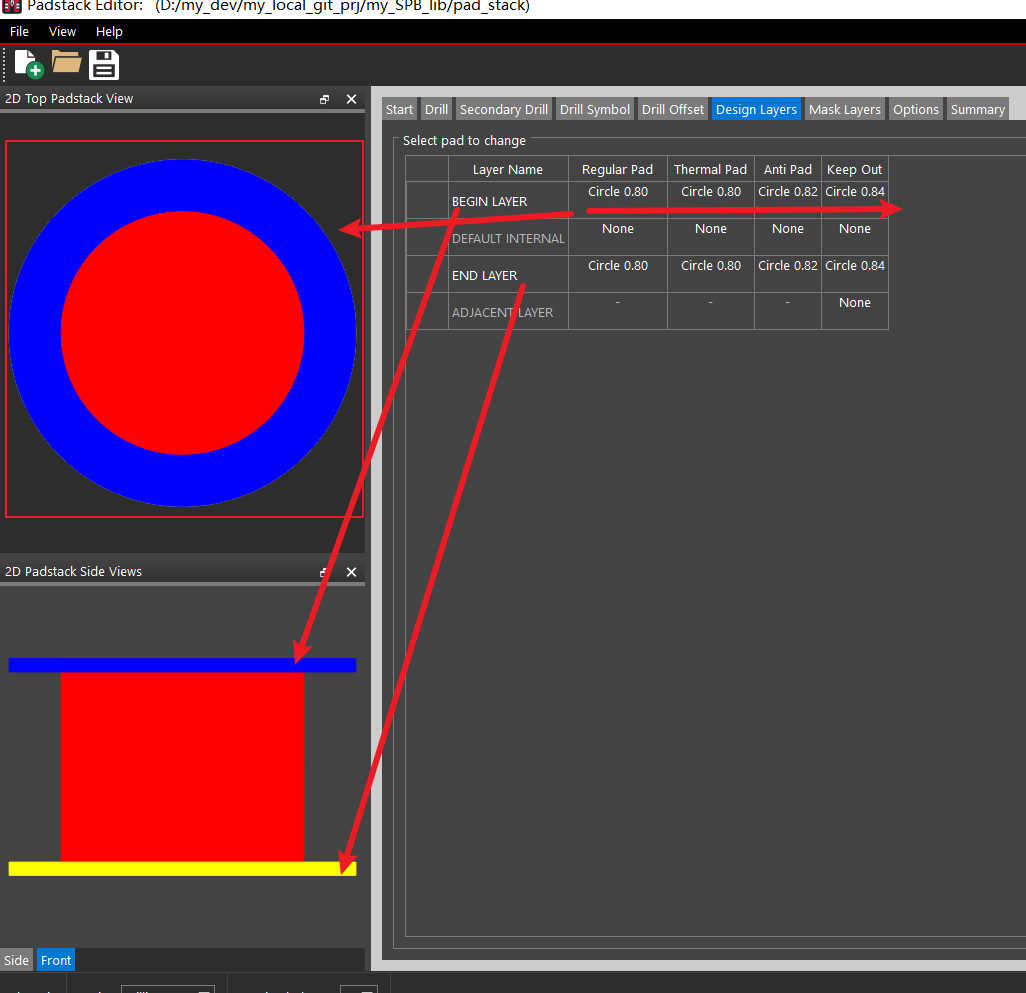Open the File menu

pyautogui.click(x=18, y=31)
